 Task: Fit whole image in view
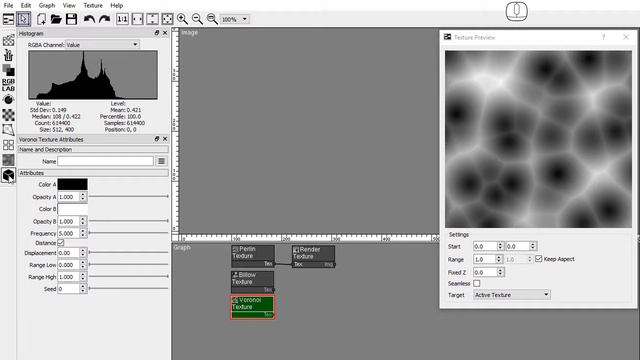167,19
